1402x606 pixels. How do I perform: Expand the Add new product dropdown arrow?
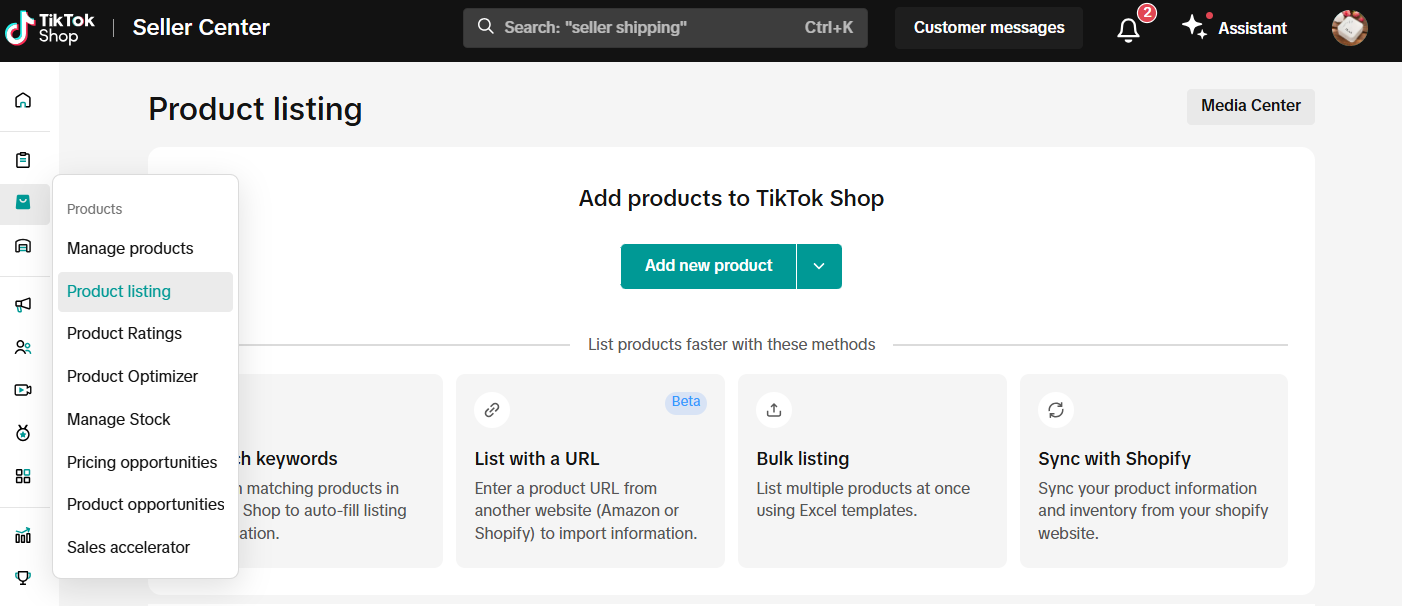tap(819, 266)
